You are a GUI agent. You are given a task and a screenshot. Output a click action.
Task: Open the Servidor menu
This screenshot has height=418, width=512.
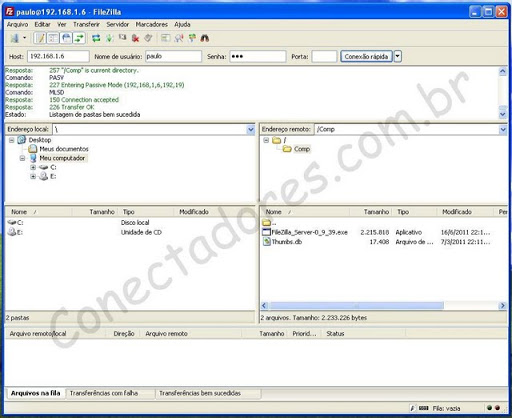[x=118, y=24]
